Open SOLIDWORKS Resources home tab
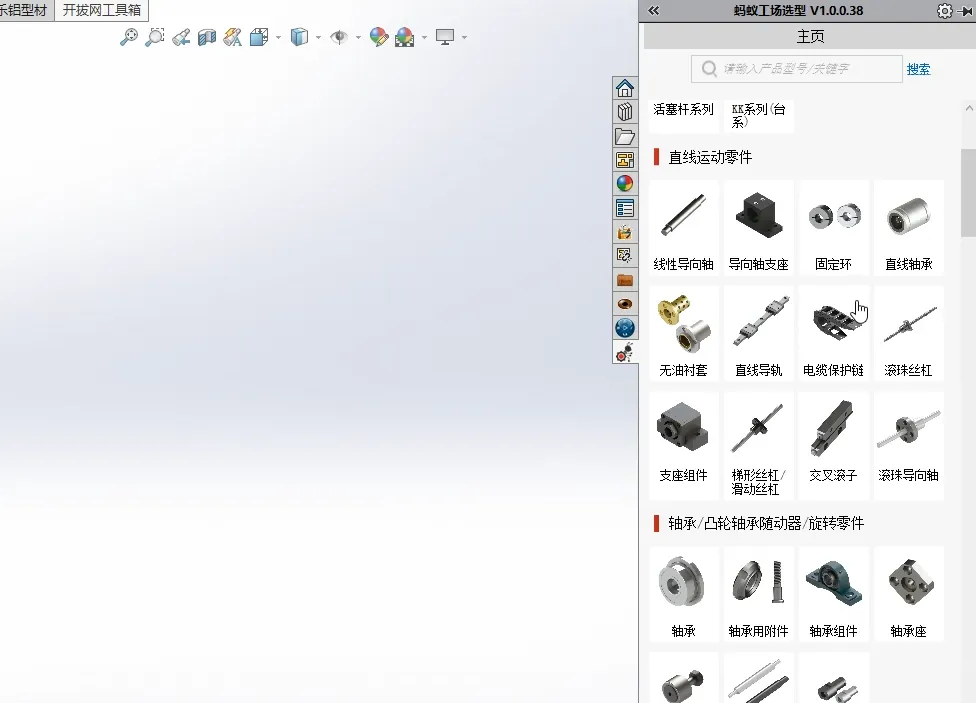Viewport: 976px width, 703px height. click(x=625, y=88)
